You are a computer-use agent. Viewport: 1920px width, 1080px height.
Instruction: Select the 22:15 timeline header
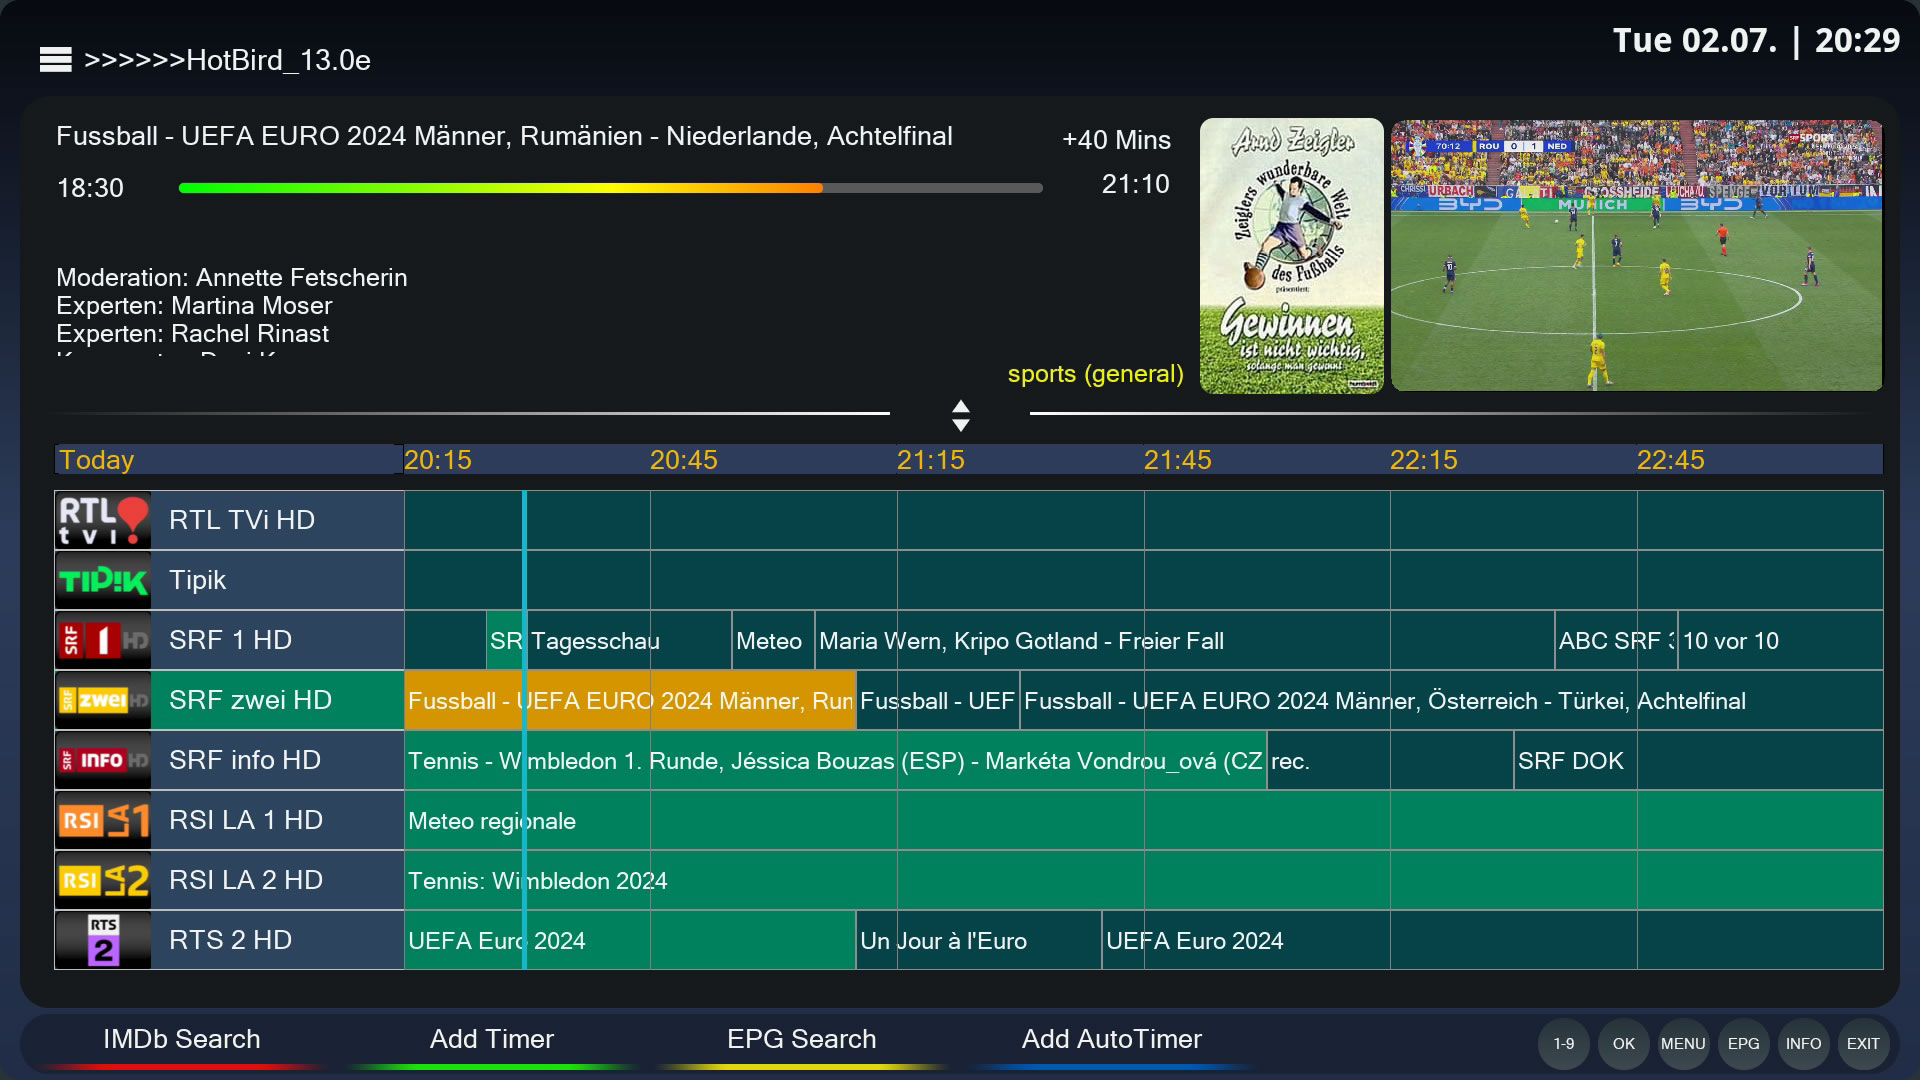click(1424, 460)
